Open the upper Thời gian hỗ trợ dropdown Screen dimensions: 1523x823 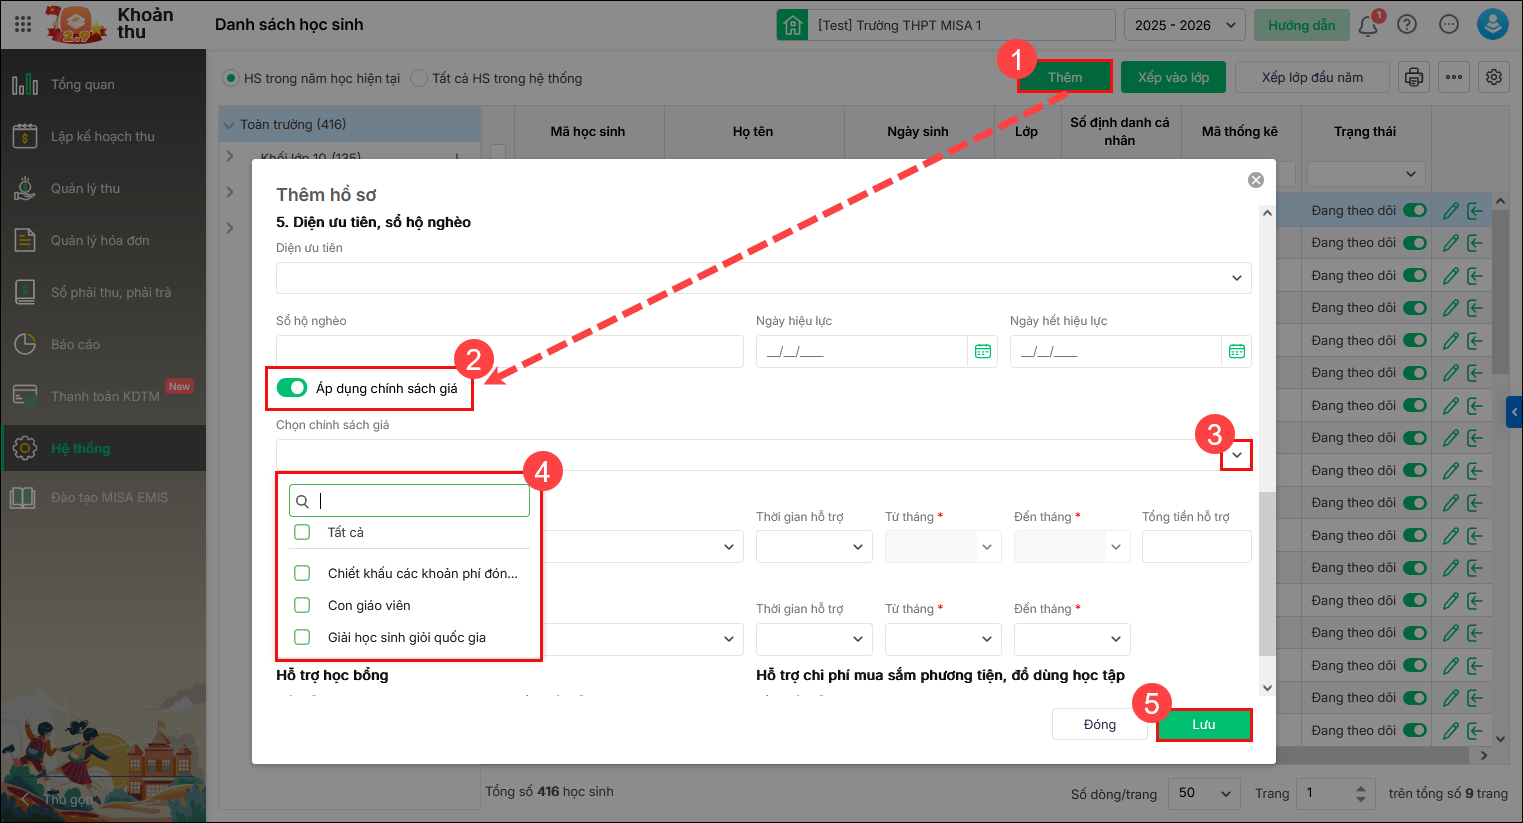click(814, 547)
